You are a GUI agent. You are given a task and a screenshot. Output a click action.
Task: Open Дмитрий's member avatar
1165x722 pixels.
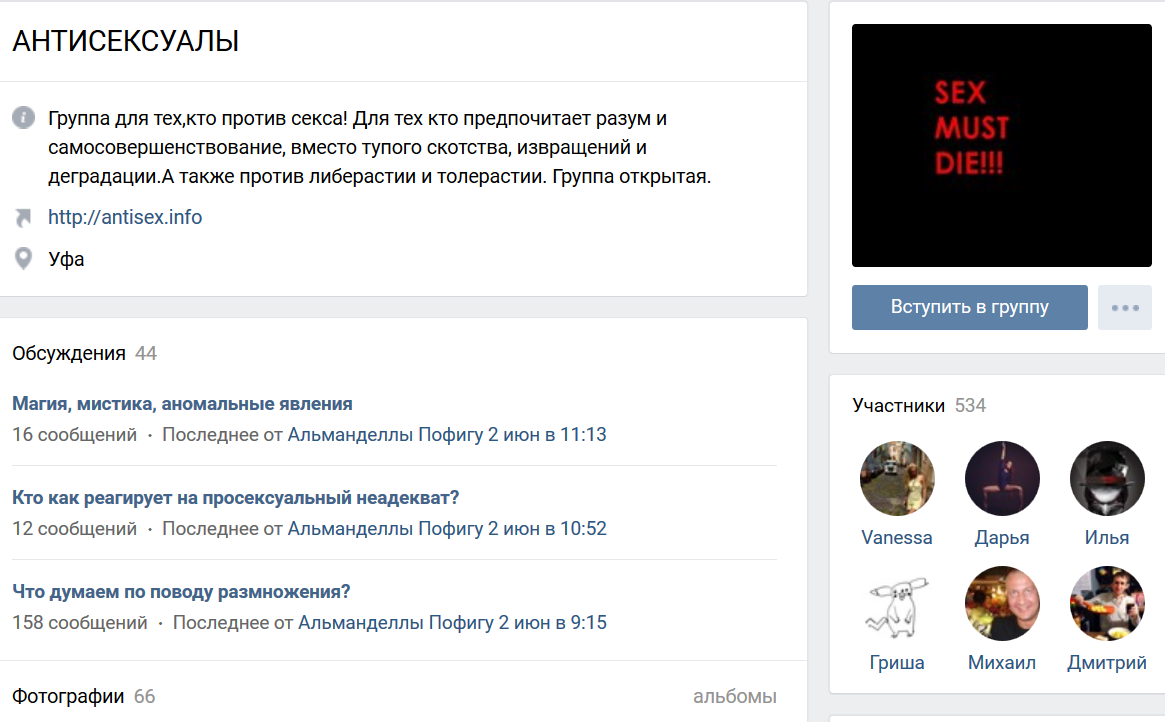[x=1107, y=603]
